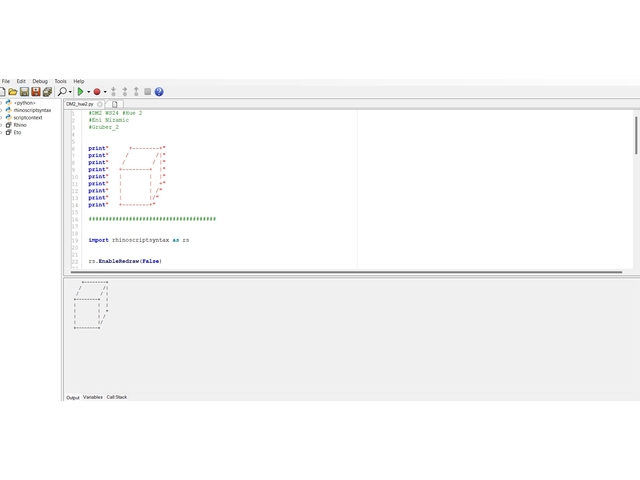Click the ASCII cube in the output panel
This screenshot has height=480, width=640.
91,305
